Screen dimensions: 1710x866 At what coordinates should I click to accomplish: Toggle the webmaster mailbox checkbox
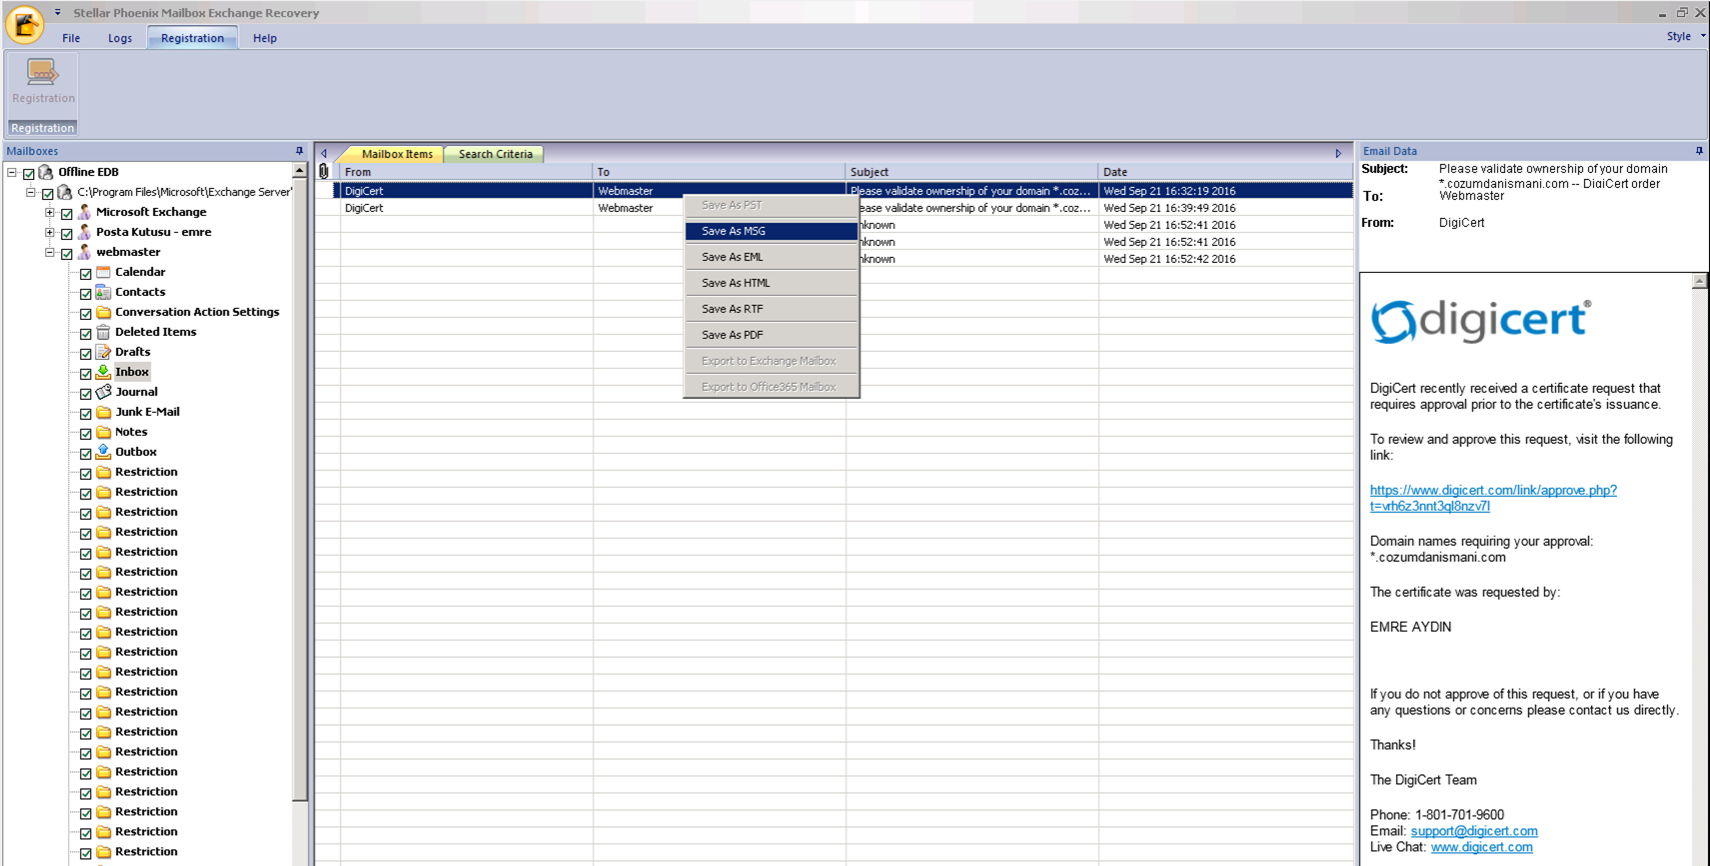click(x=67, y=253)
